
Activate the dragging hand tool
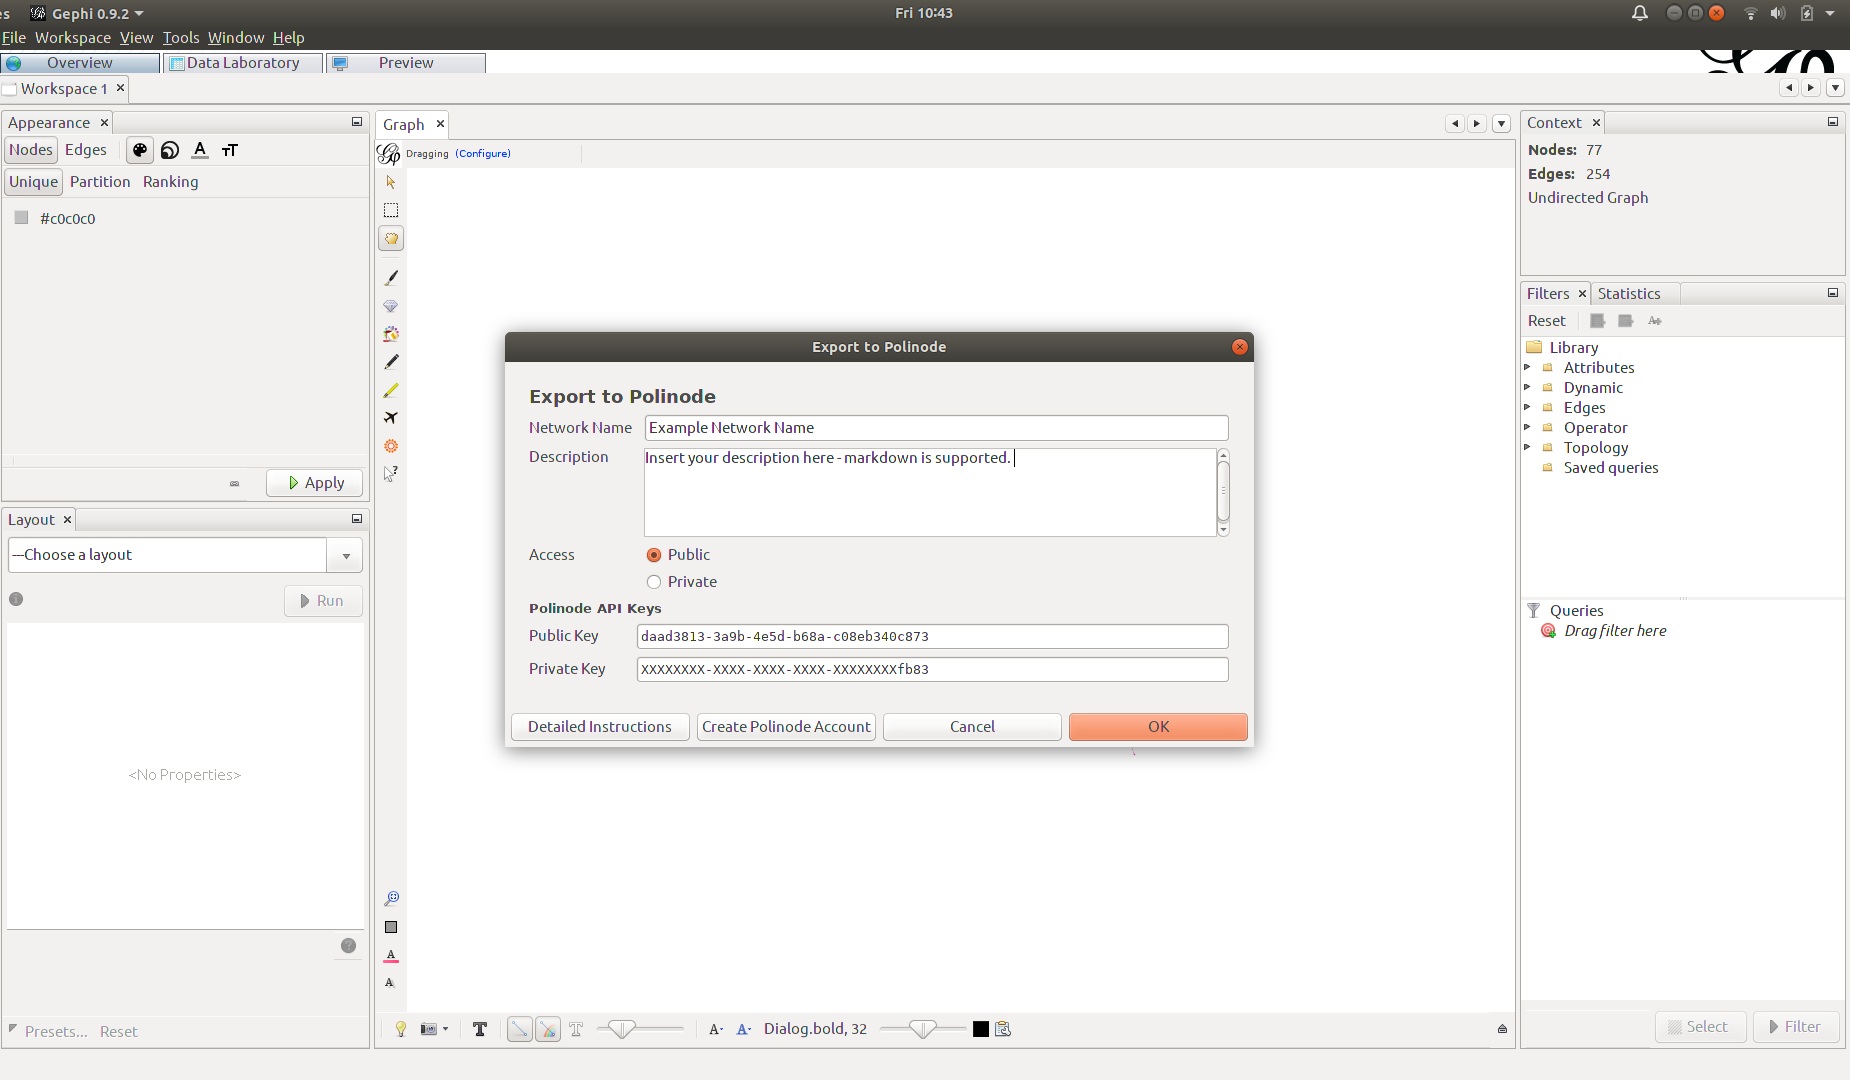click(391, 239)
